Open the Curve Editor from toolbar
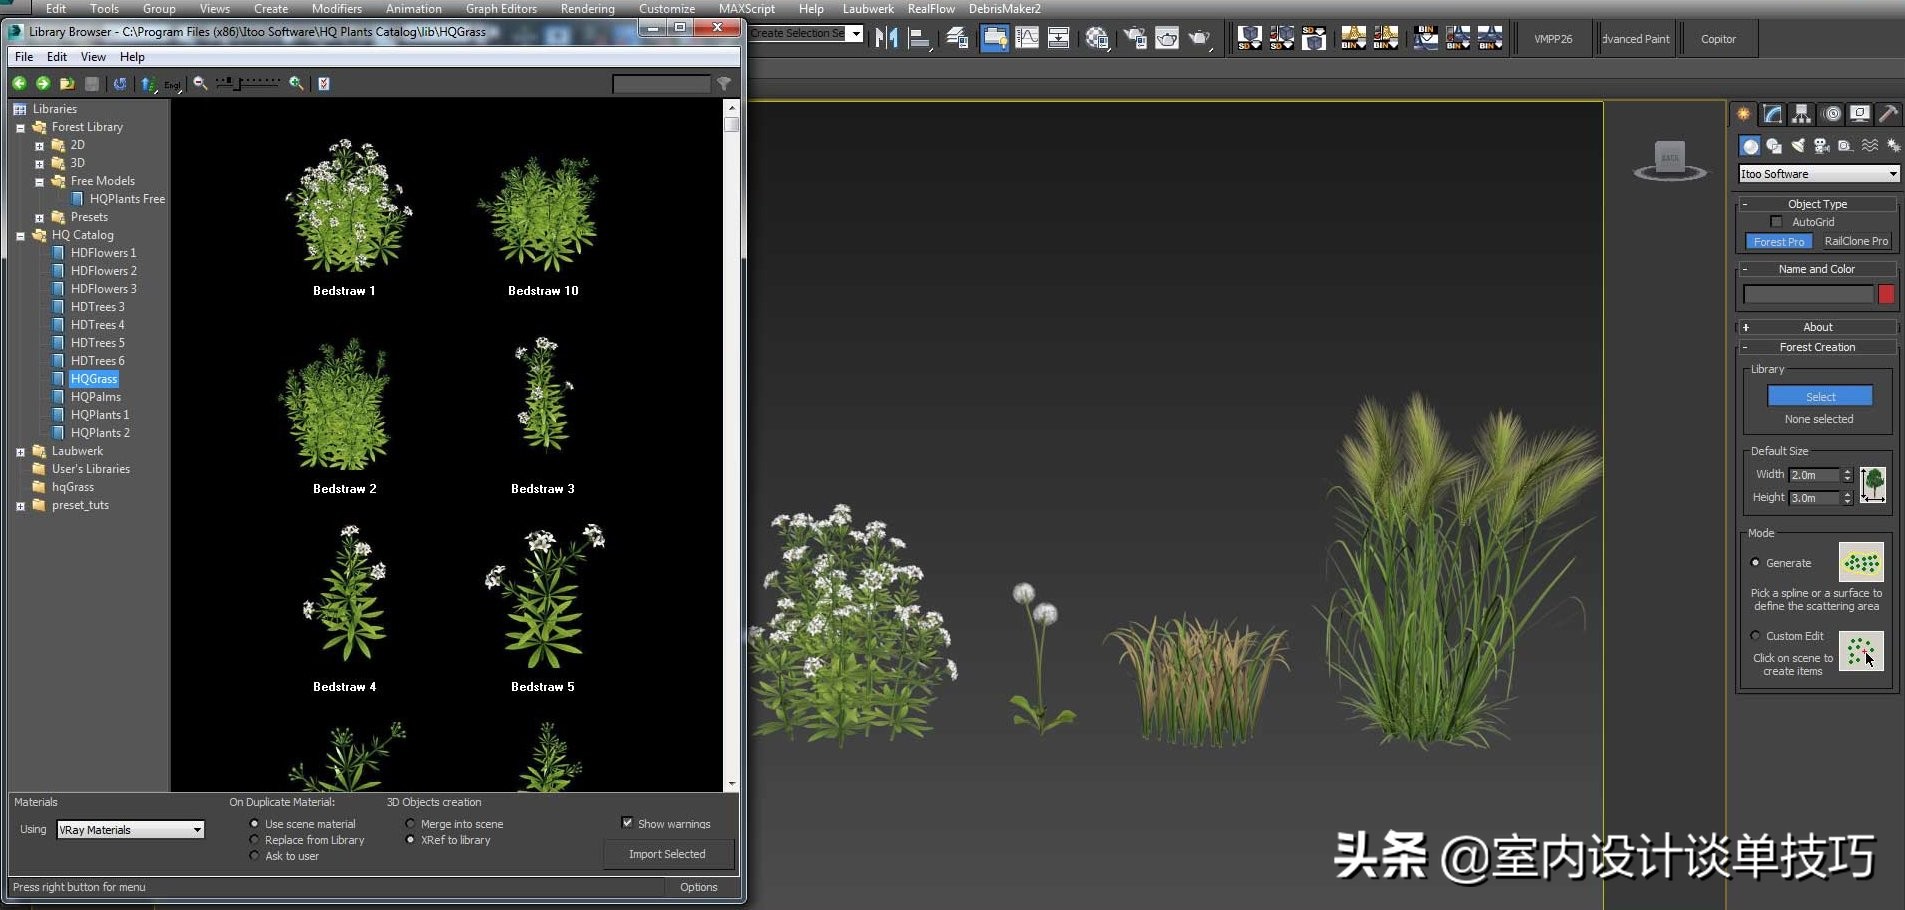Screen dimensions: 1905x910 (1027, 39)
